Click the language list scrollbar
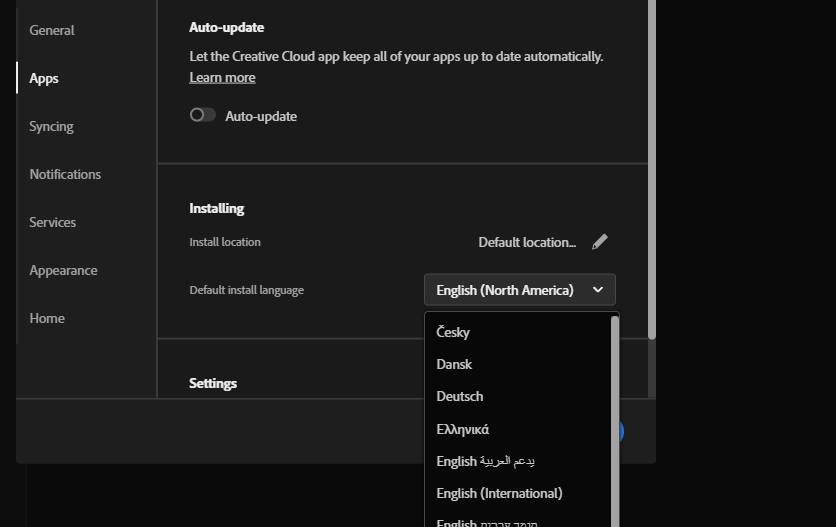 click(615, 421)
